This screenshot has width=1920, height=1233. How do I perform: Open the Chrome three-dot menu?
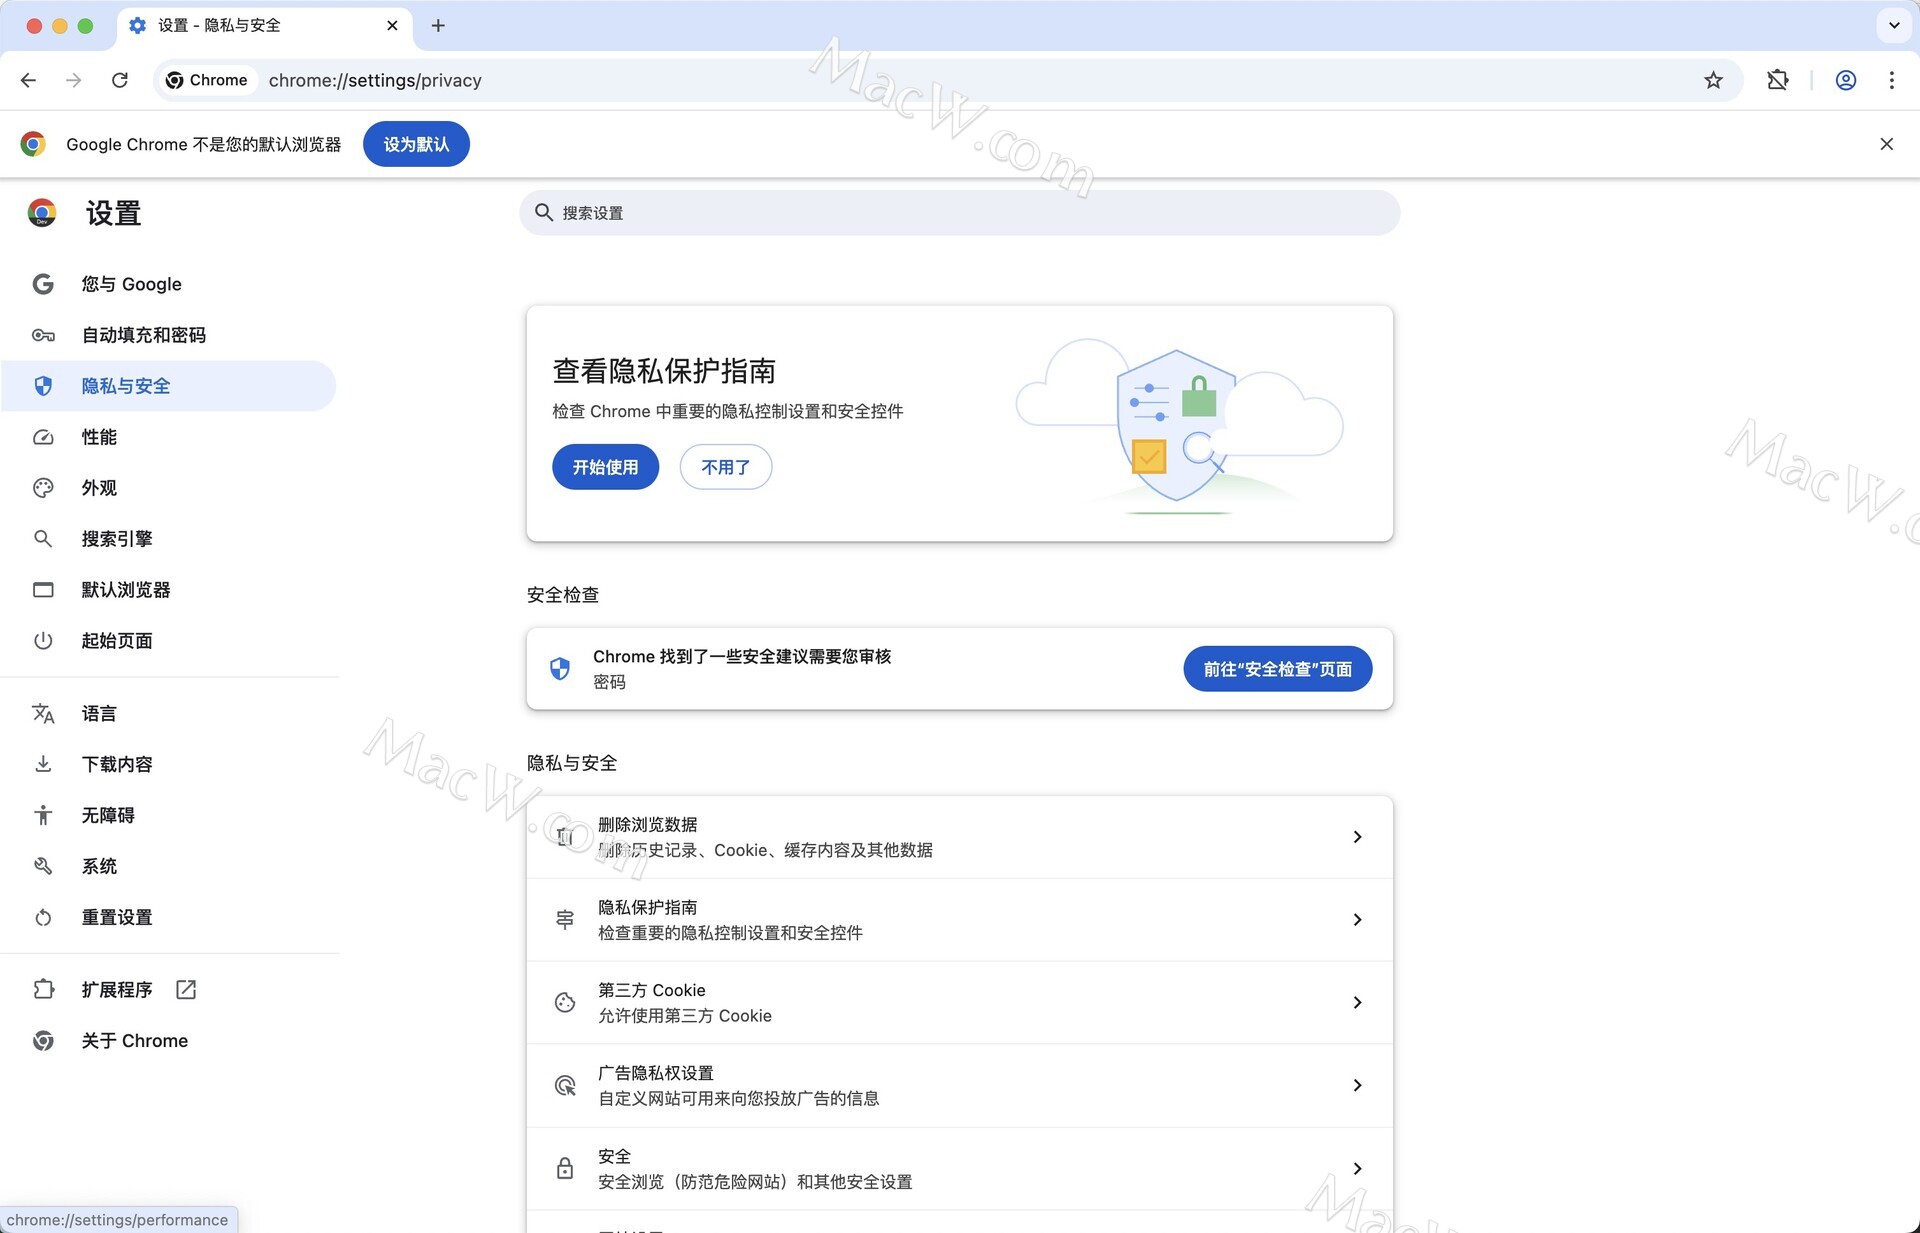tap(1891, 80)
